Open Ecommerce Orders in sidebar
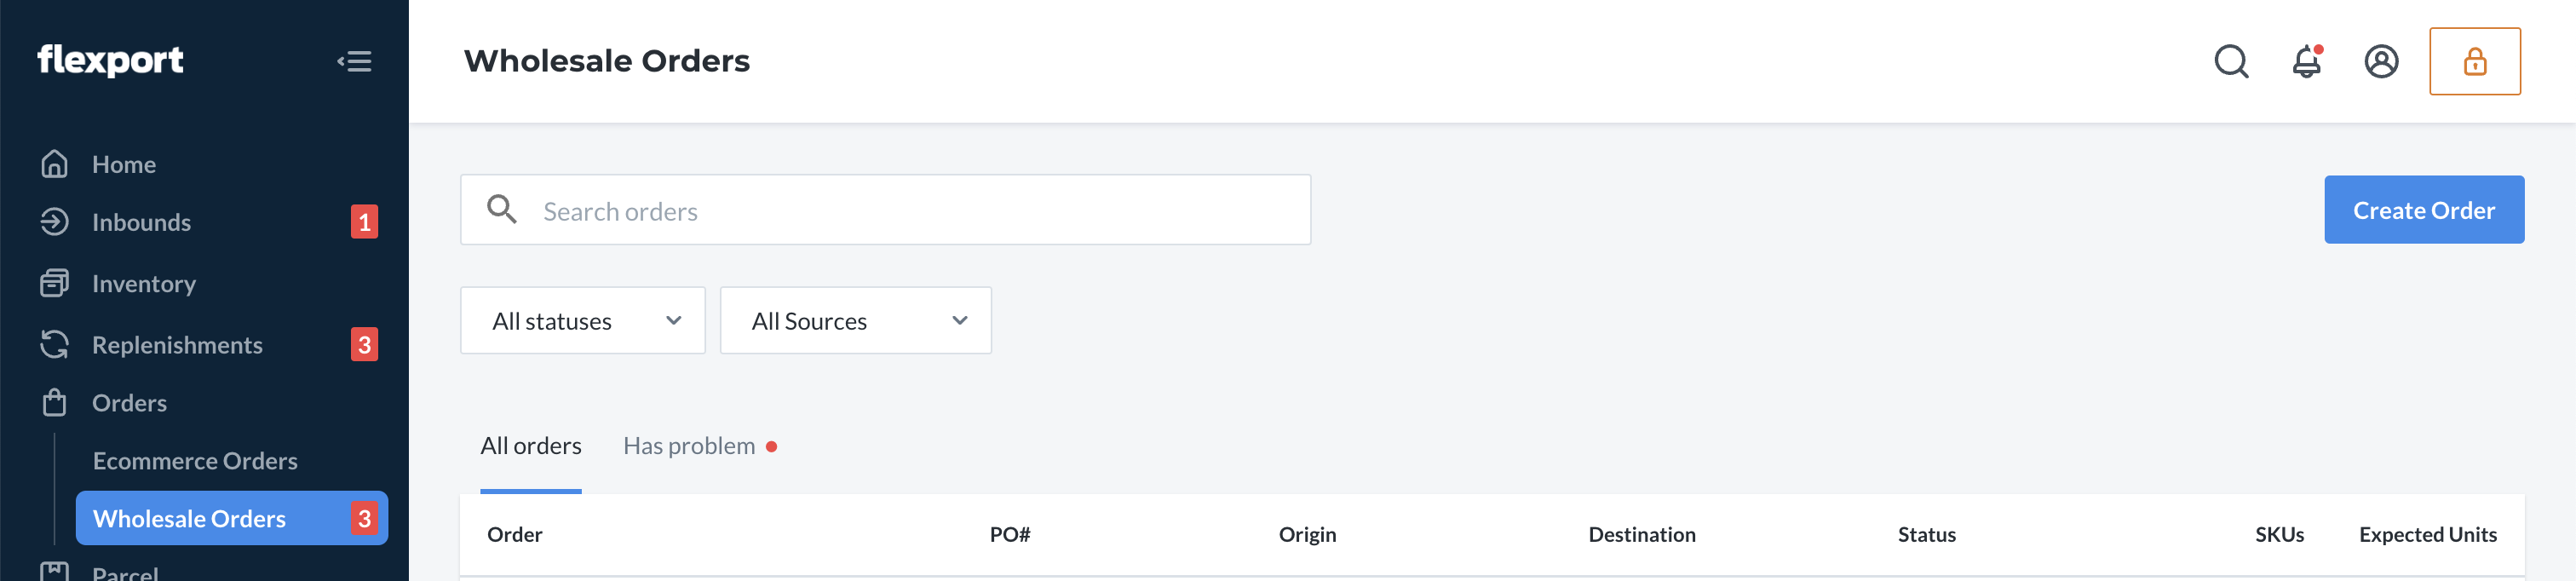The image size is (2576, 581). [x=195, y=461]
